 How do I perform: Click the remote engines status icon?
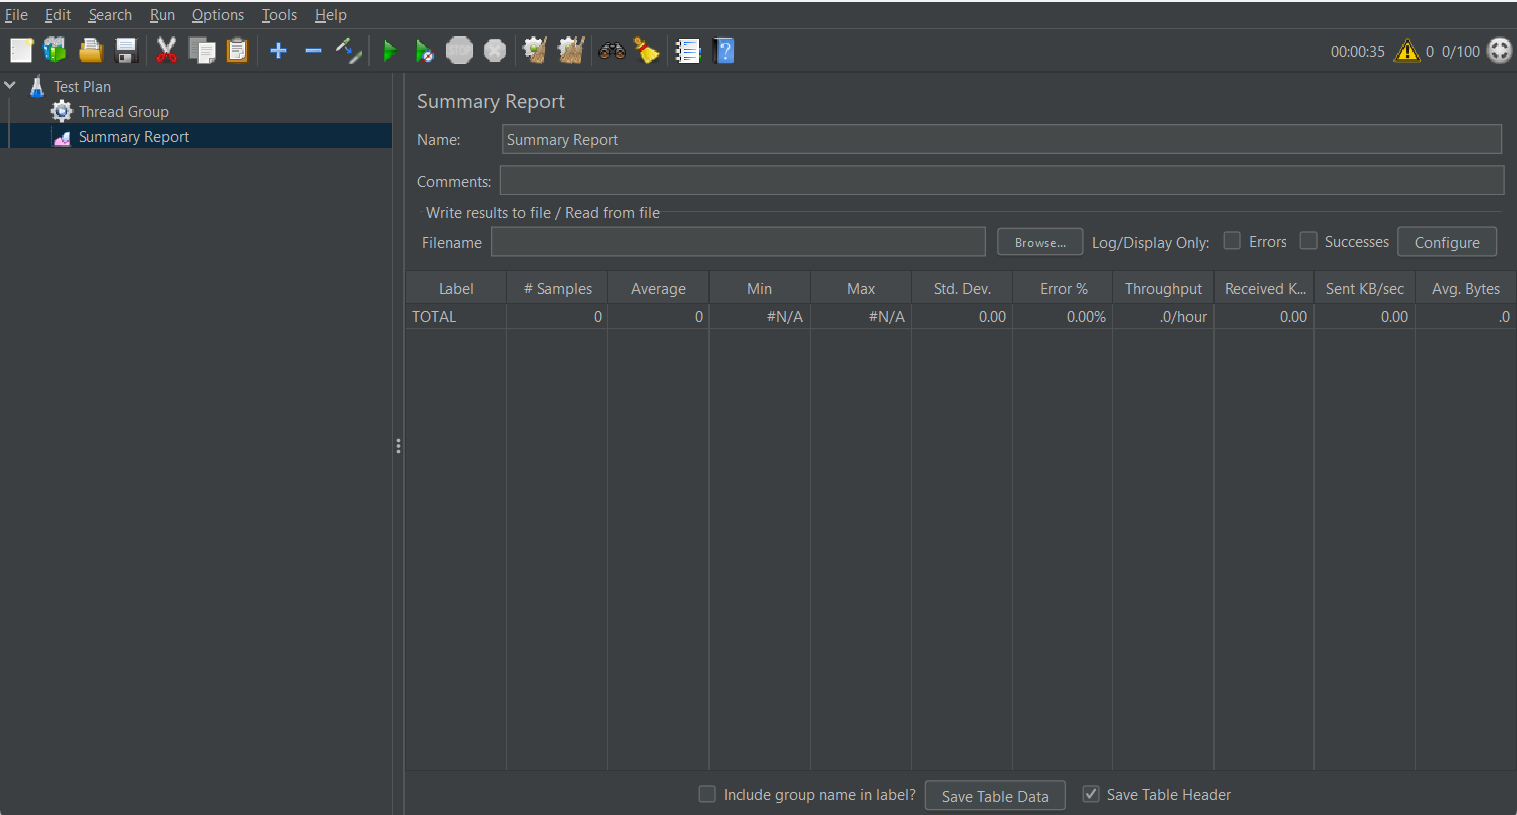1500,50
